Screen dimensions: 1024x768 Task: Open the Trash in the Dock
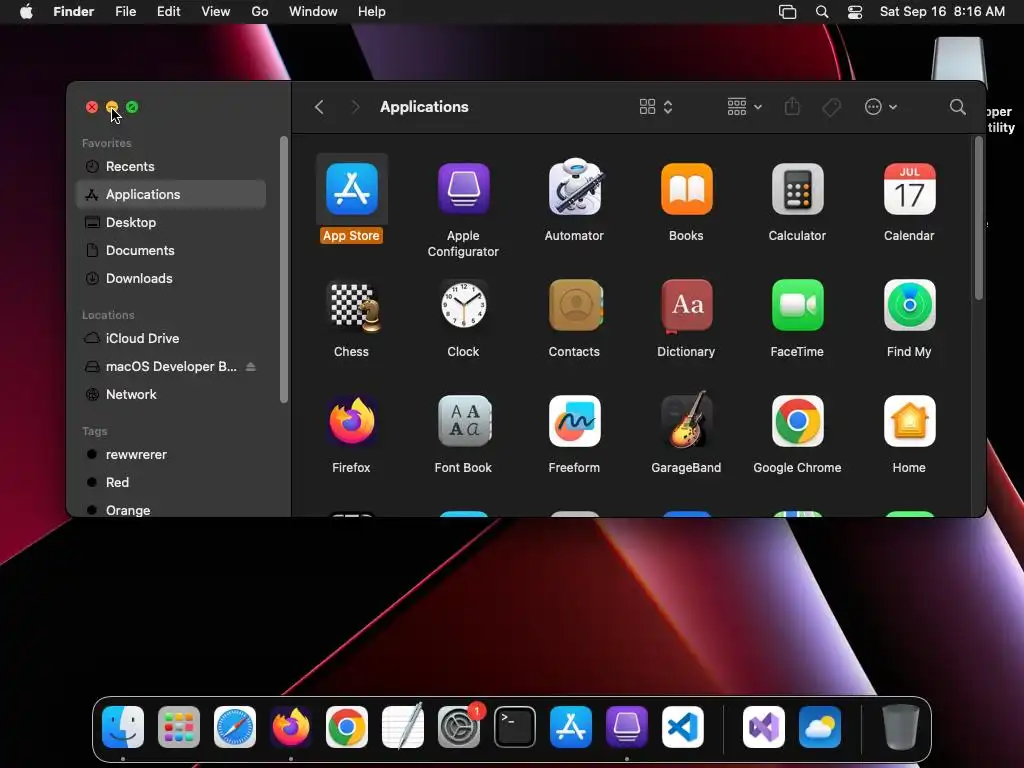pyautogui.click(x=901, y=727)
